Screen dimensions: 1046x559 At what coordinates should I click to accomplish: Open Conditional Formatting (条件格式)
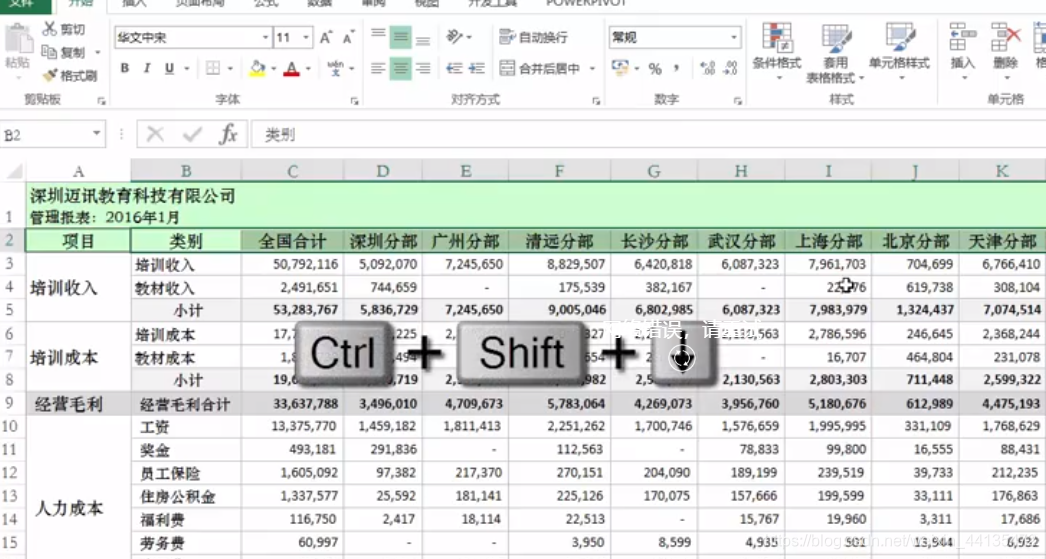click(776, 52)
